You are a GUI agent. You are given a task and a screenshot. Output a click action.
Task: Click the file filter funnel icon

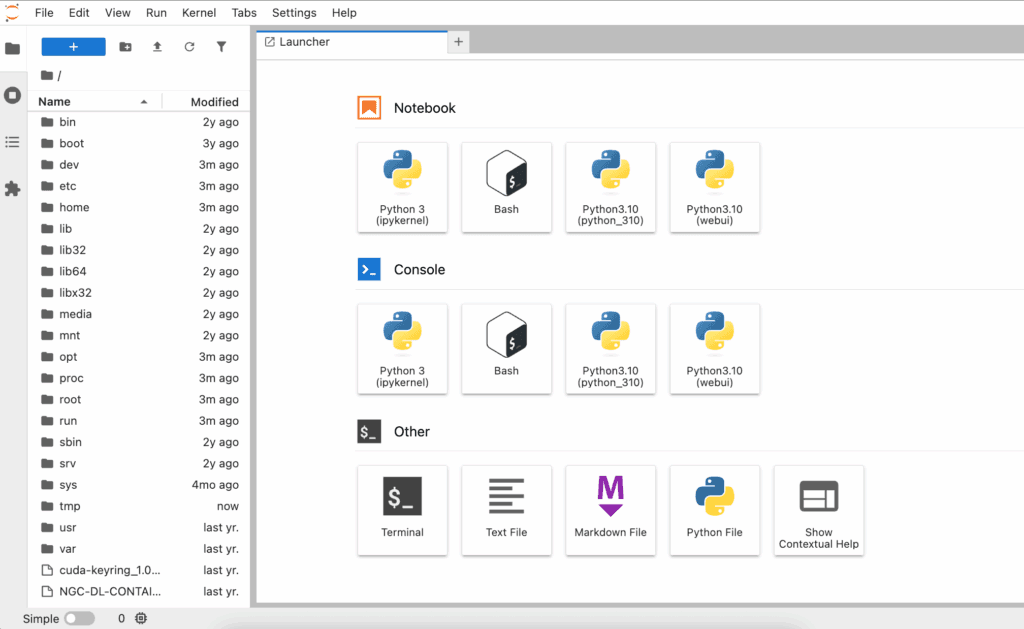(x=221, y=47)
